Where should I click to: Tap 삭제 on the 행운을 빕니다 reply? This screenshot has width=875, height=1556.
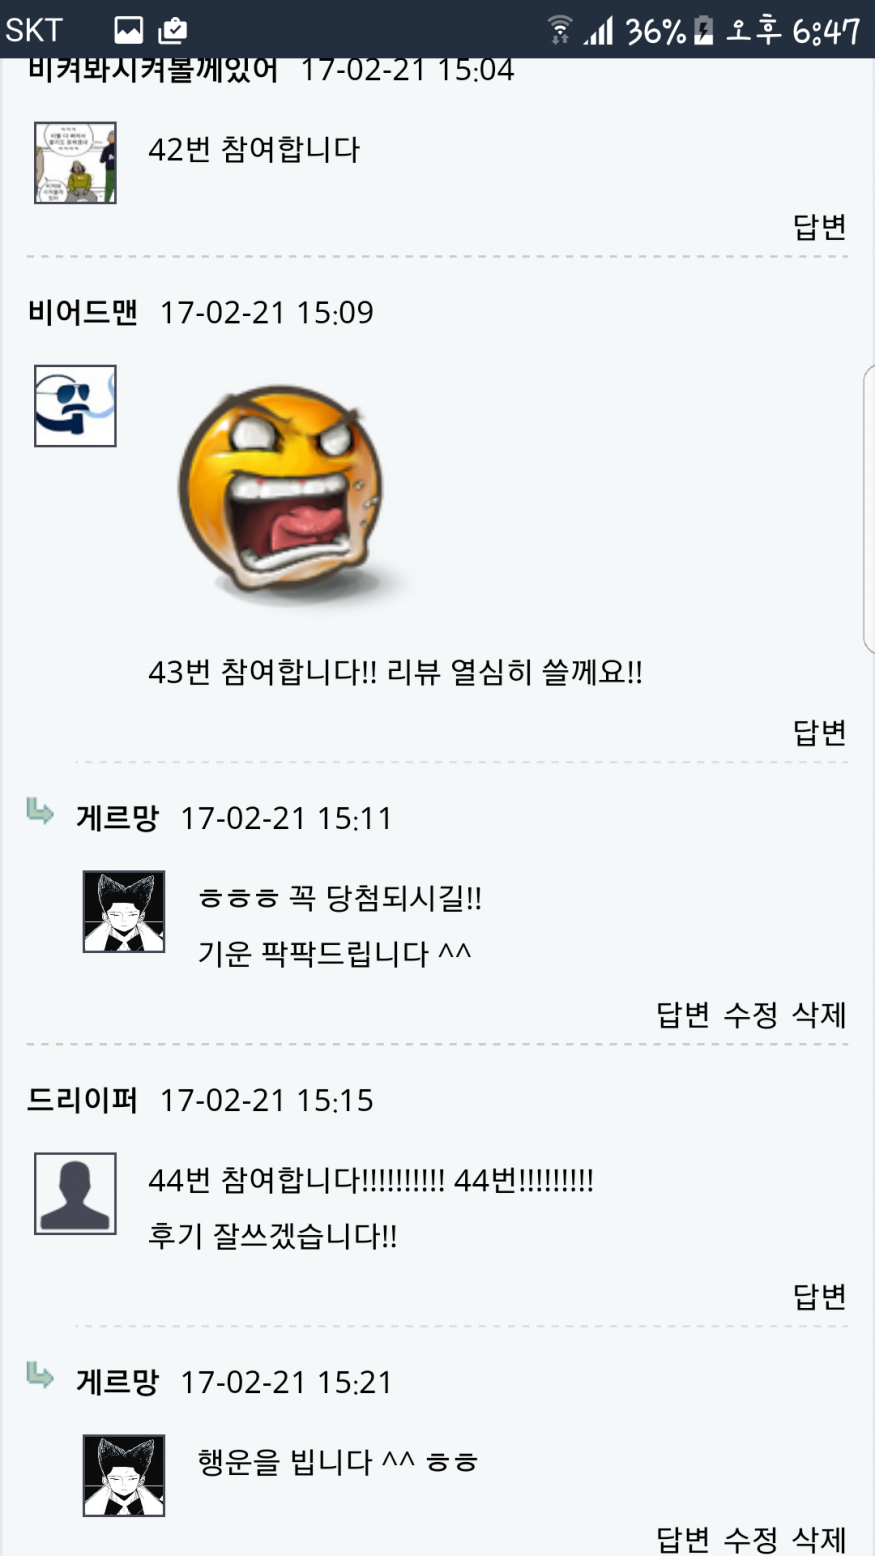click(x=819, y=1539)
